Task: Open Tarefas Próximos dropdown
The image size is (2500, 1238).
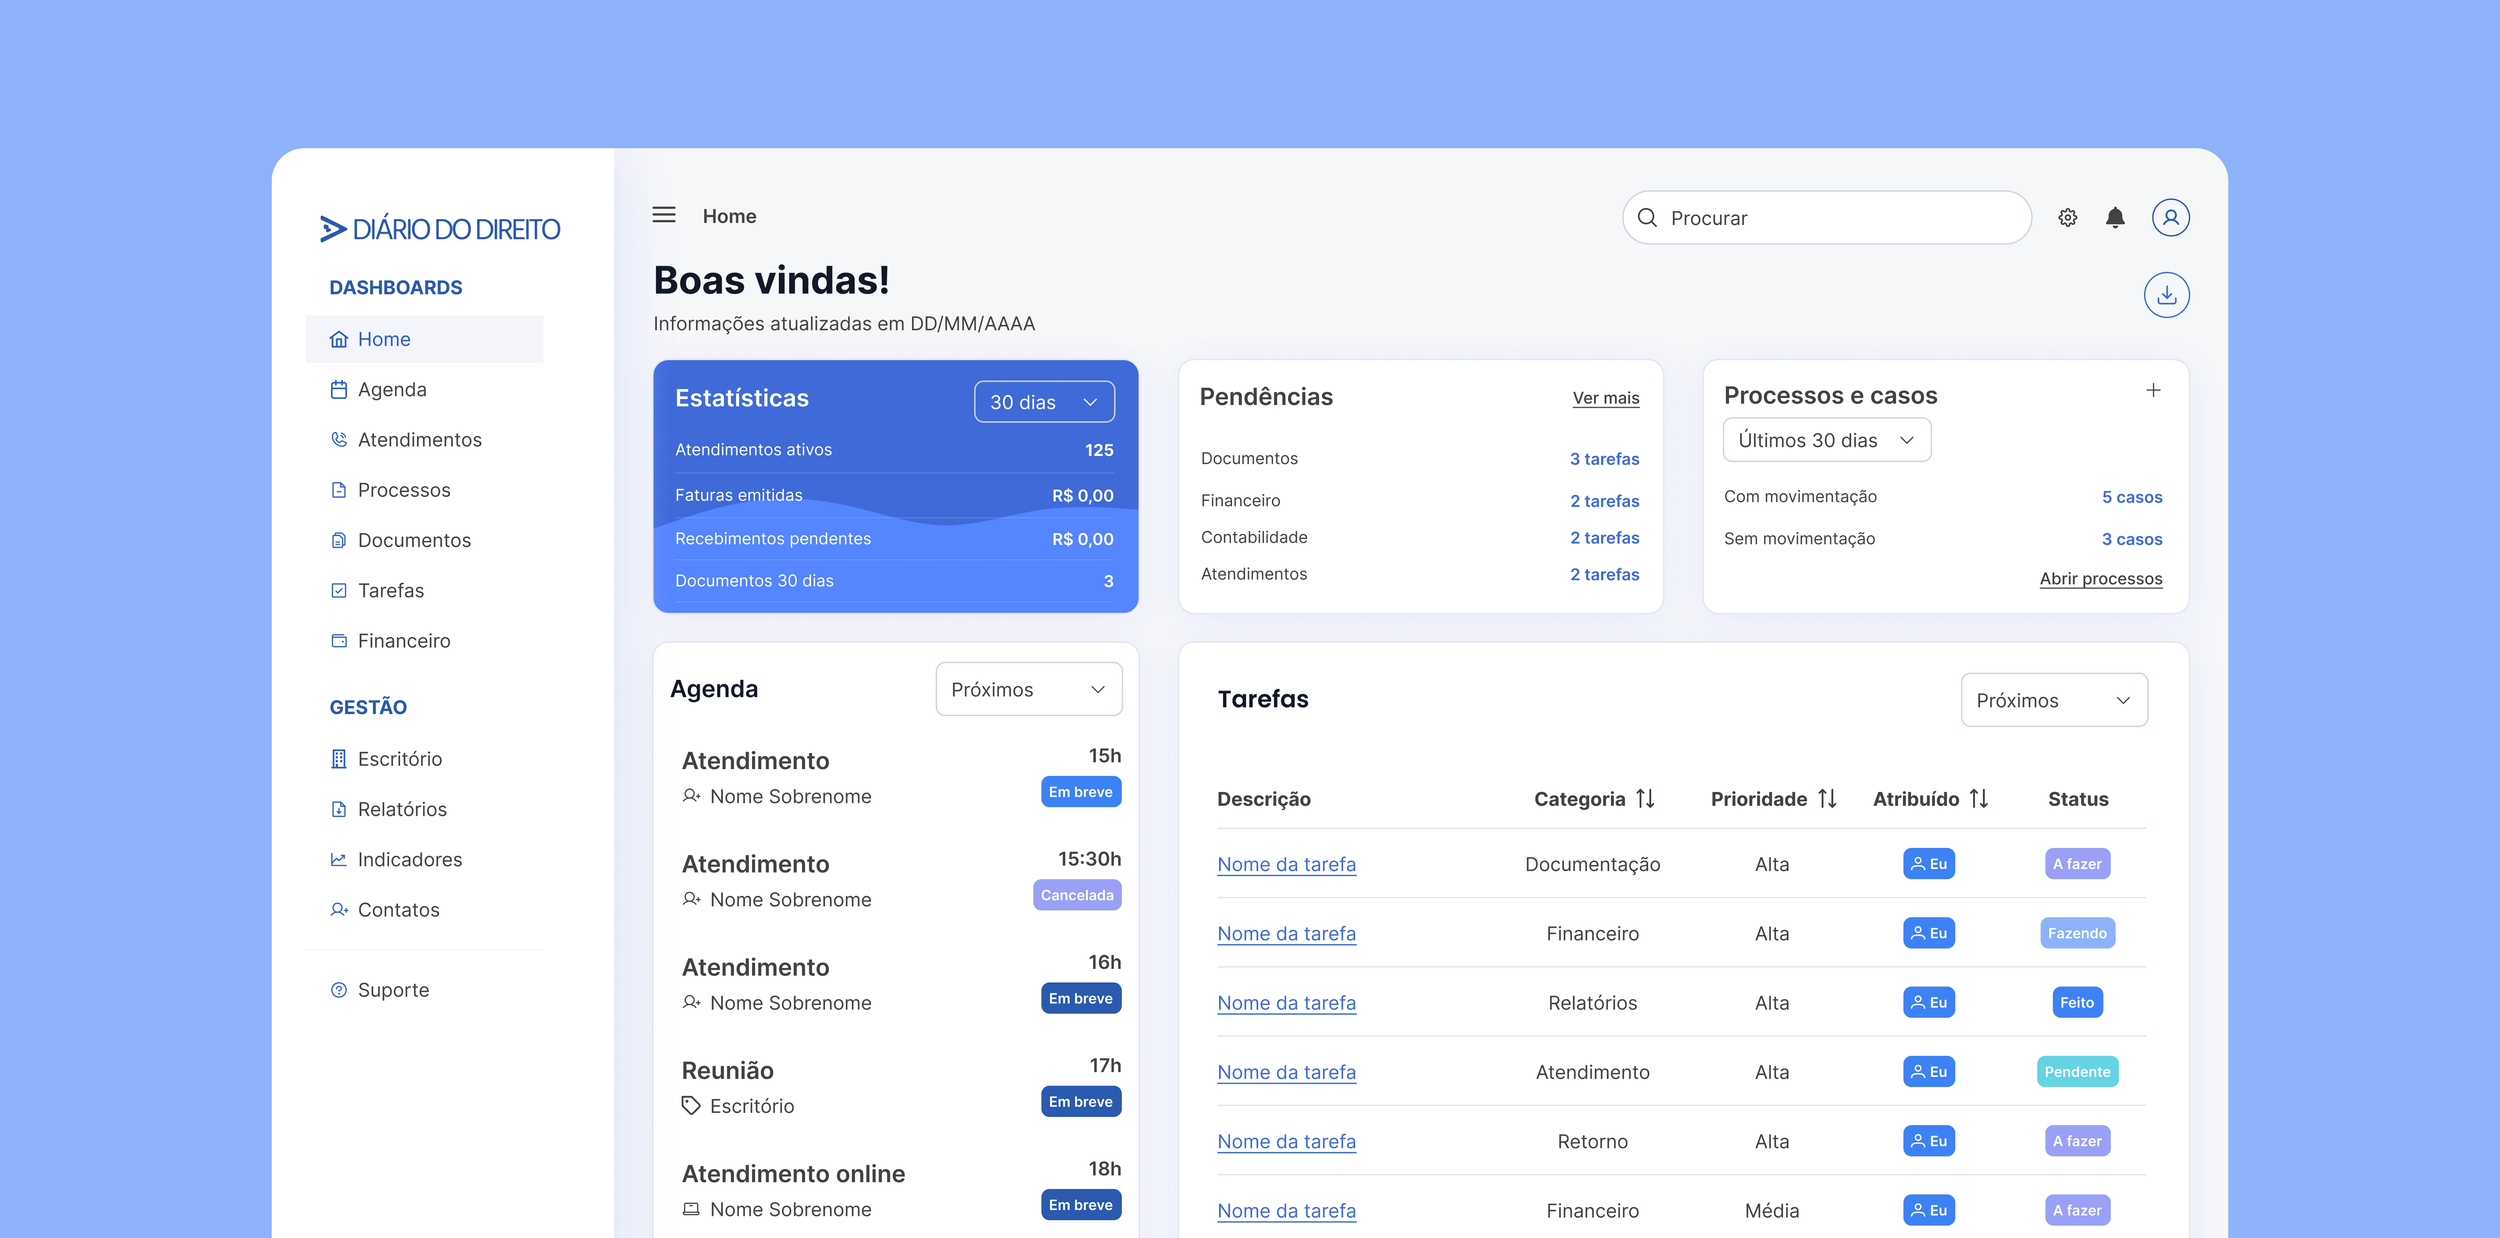Action: point(2053,701)
